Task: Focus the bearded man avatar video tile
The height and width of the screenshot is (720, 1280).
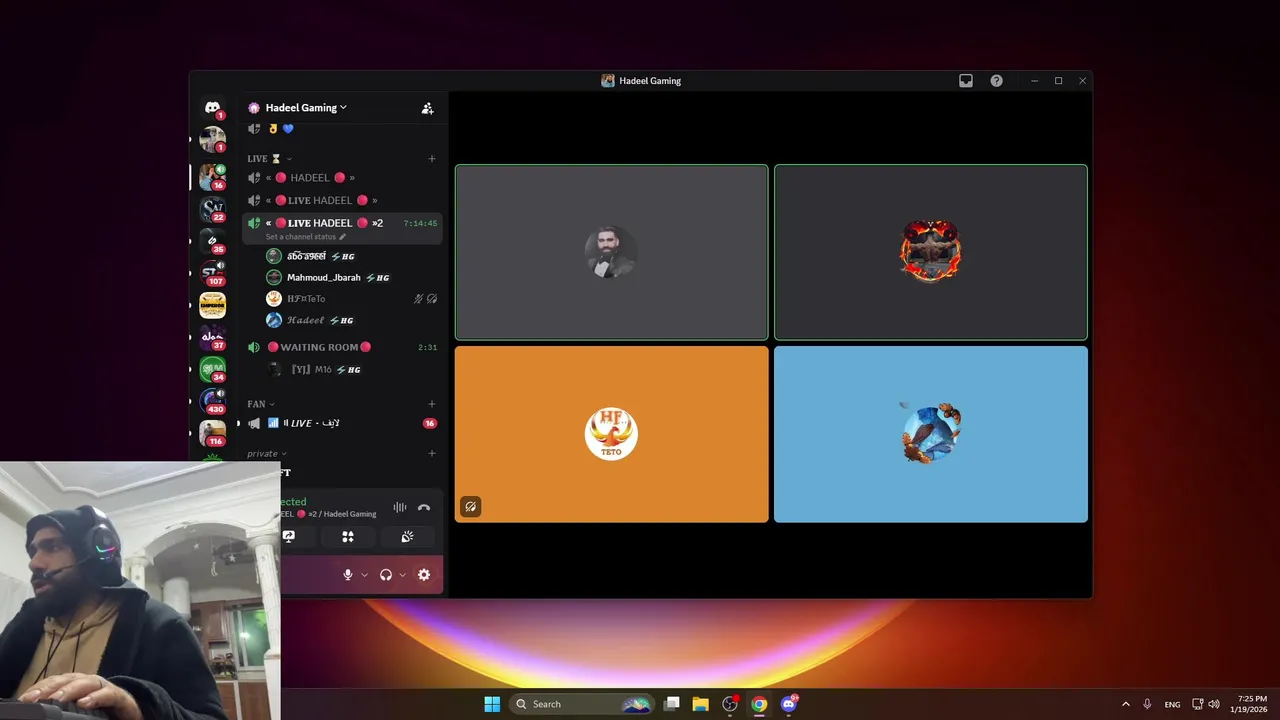Action: (x=611, y=252)
